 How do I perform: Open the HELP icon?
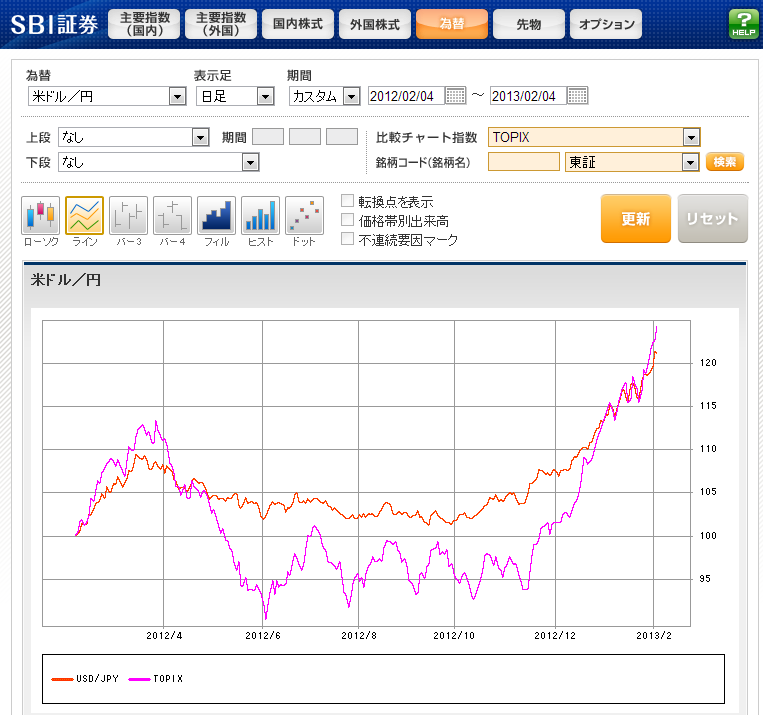coord(743,24)
